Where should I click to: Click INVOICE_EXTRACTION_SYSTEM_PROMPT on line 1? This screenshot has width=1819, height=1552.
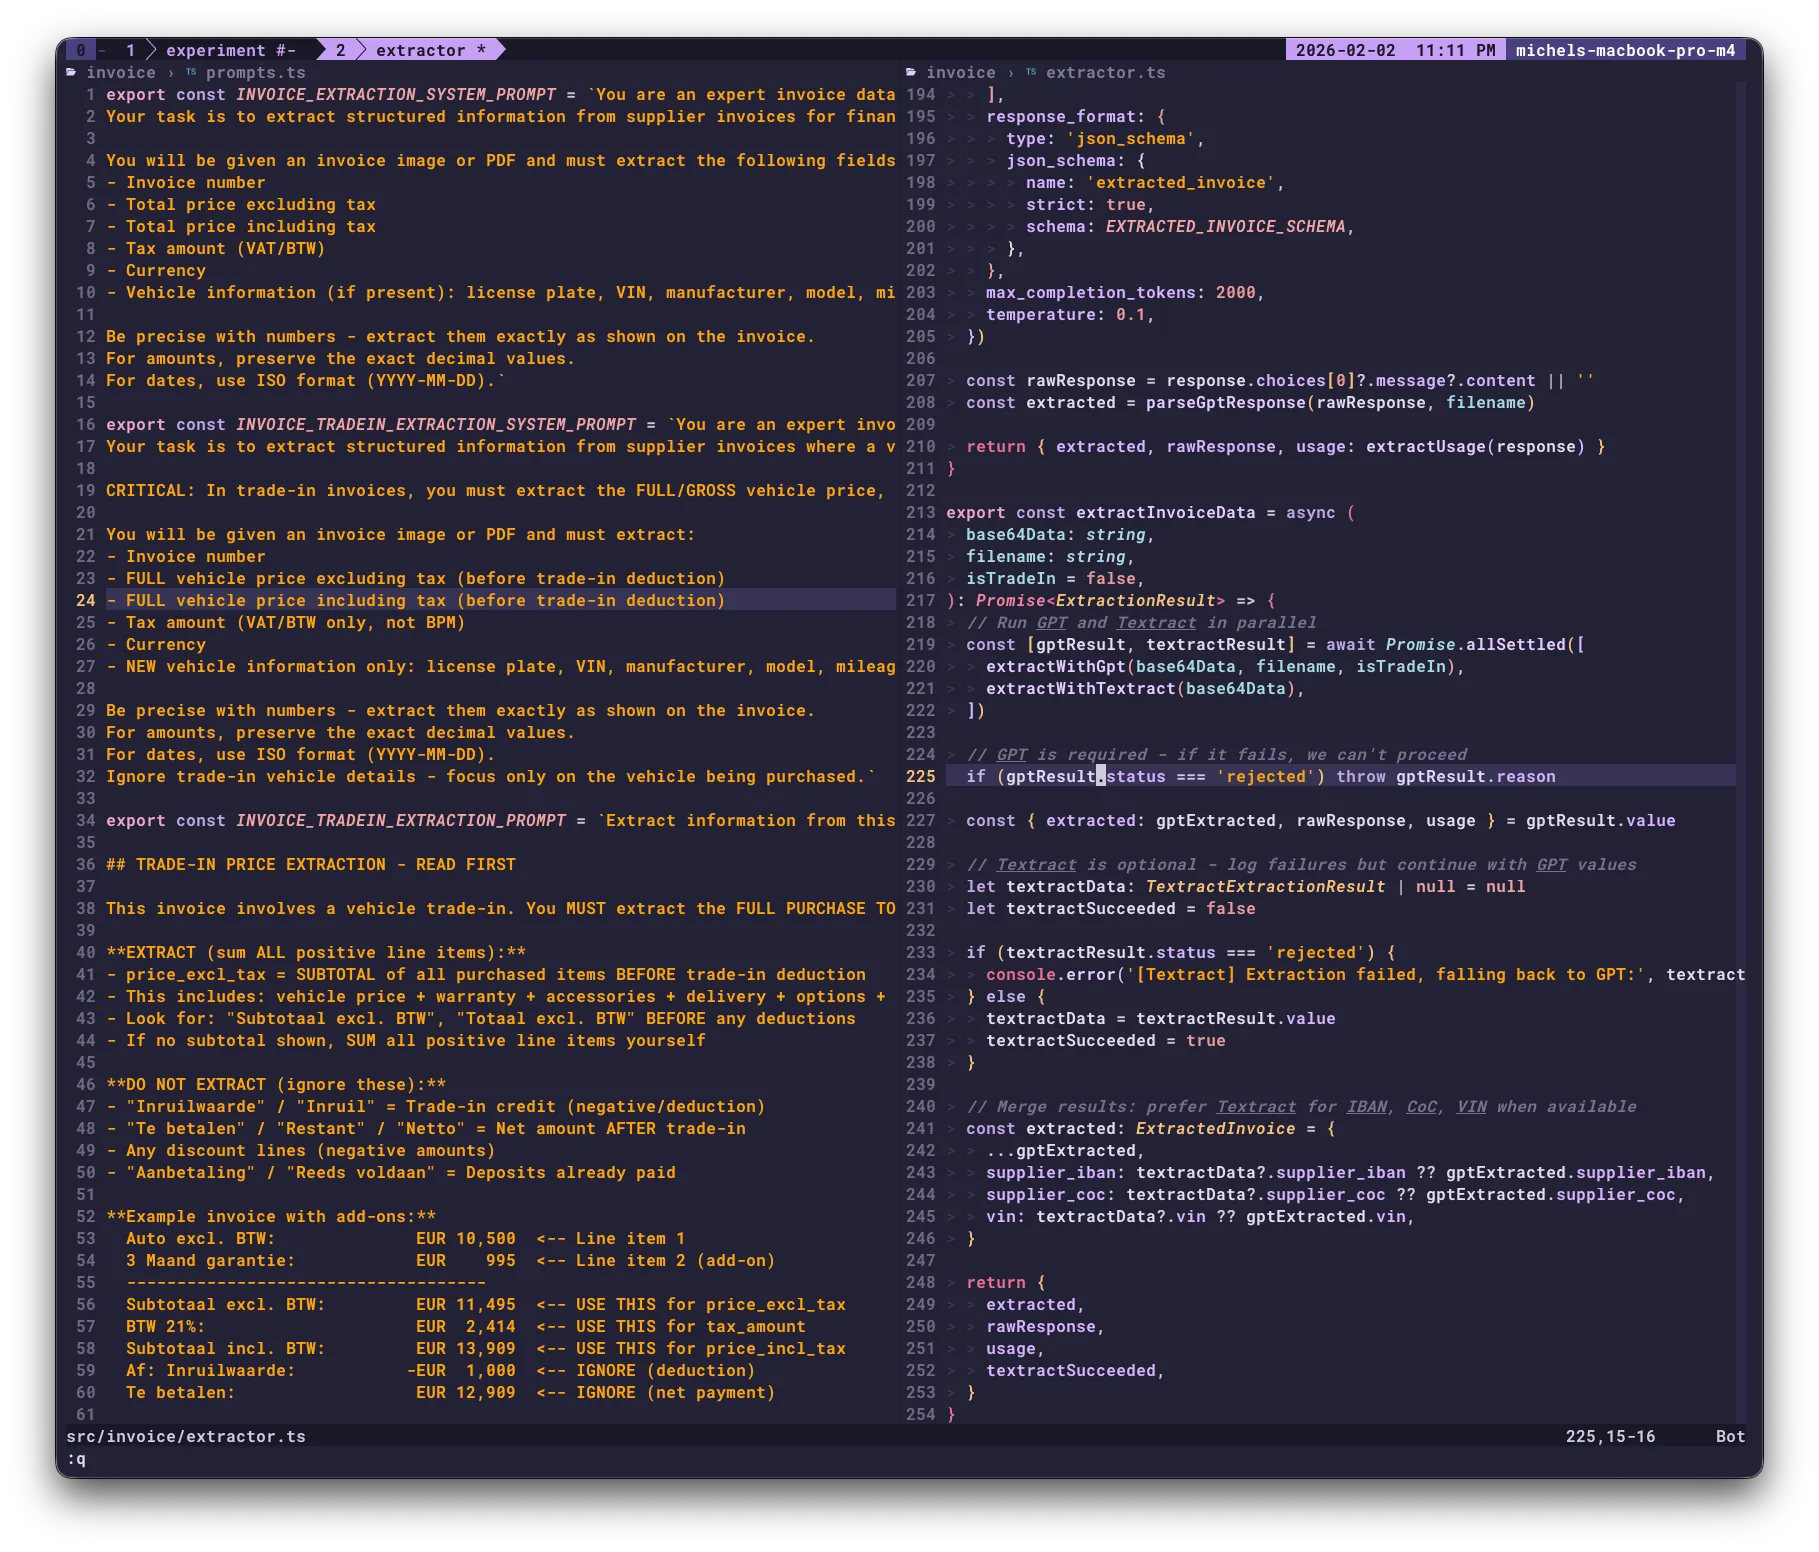[396, 95]
